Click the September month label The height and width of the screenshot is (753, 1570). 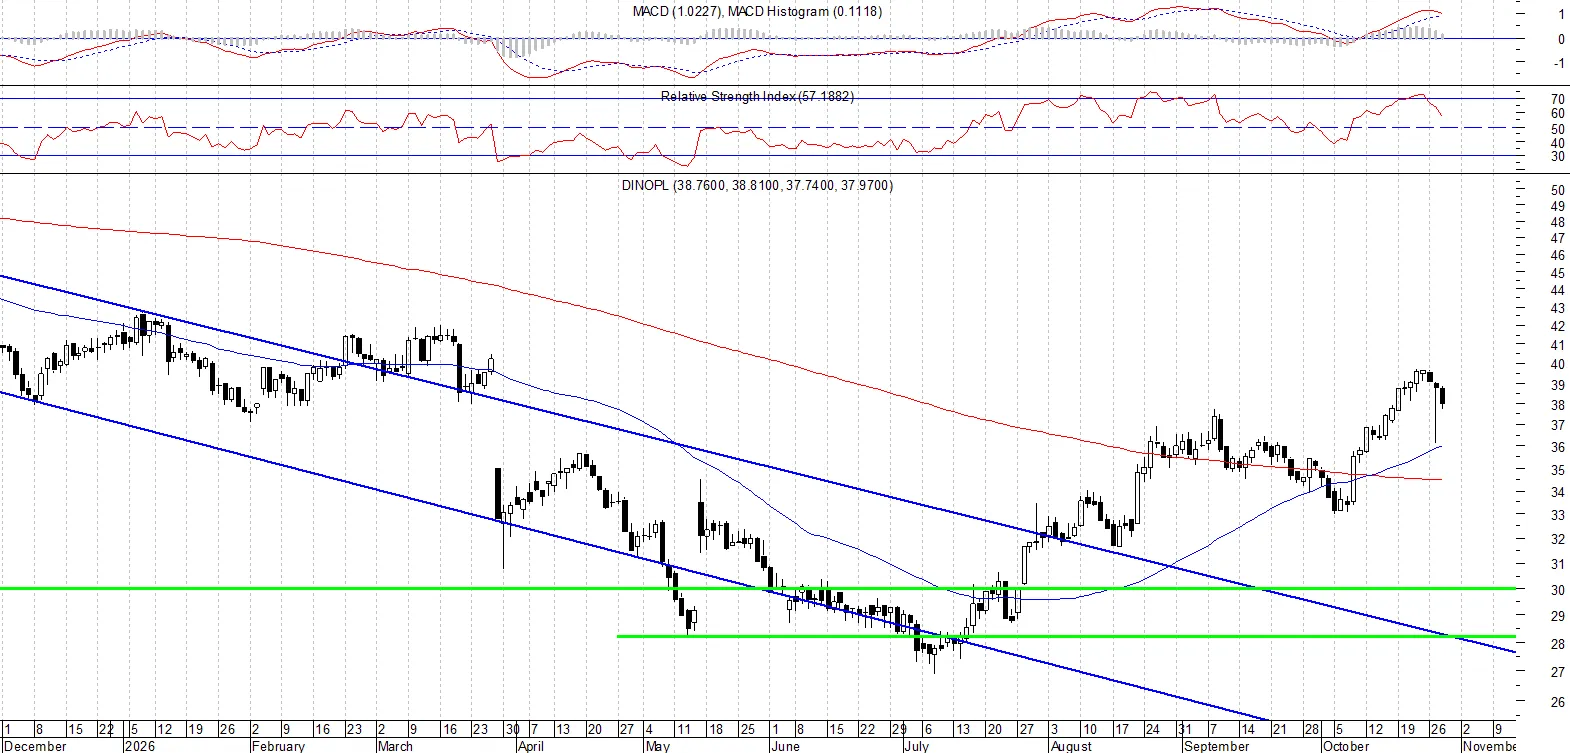[x=1216, y=746]
